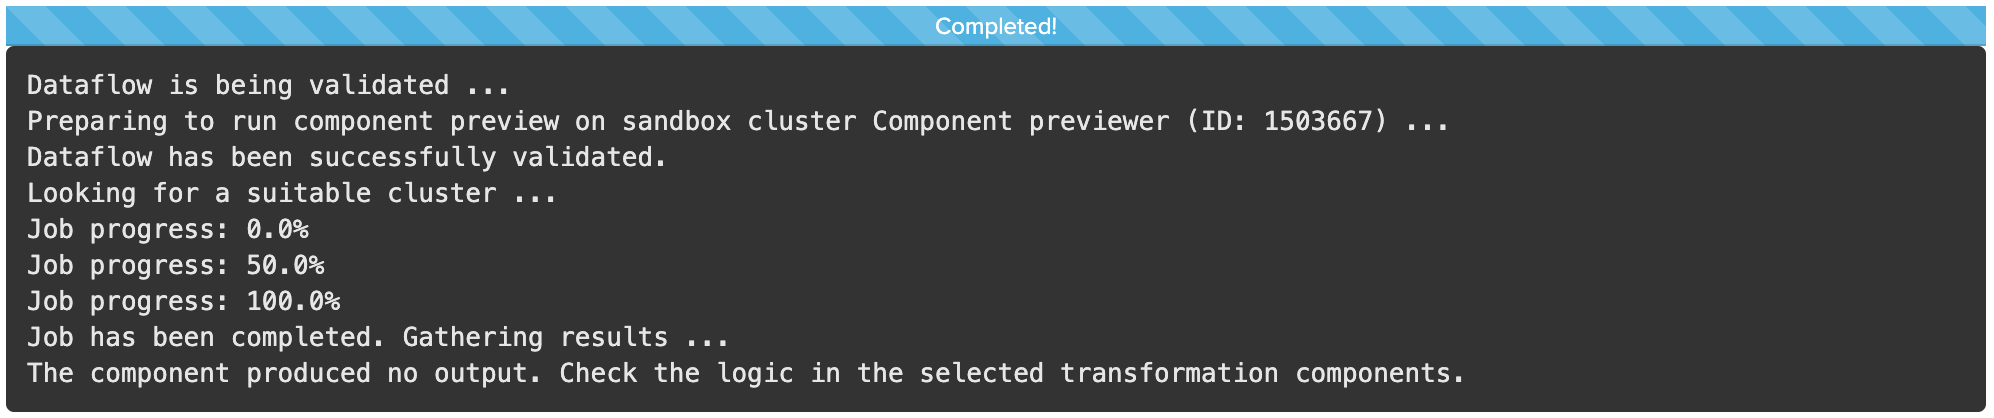Click the 50.0% progress value
Viewport: 1994px width, 418px height.
(x=285, y=266)
